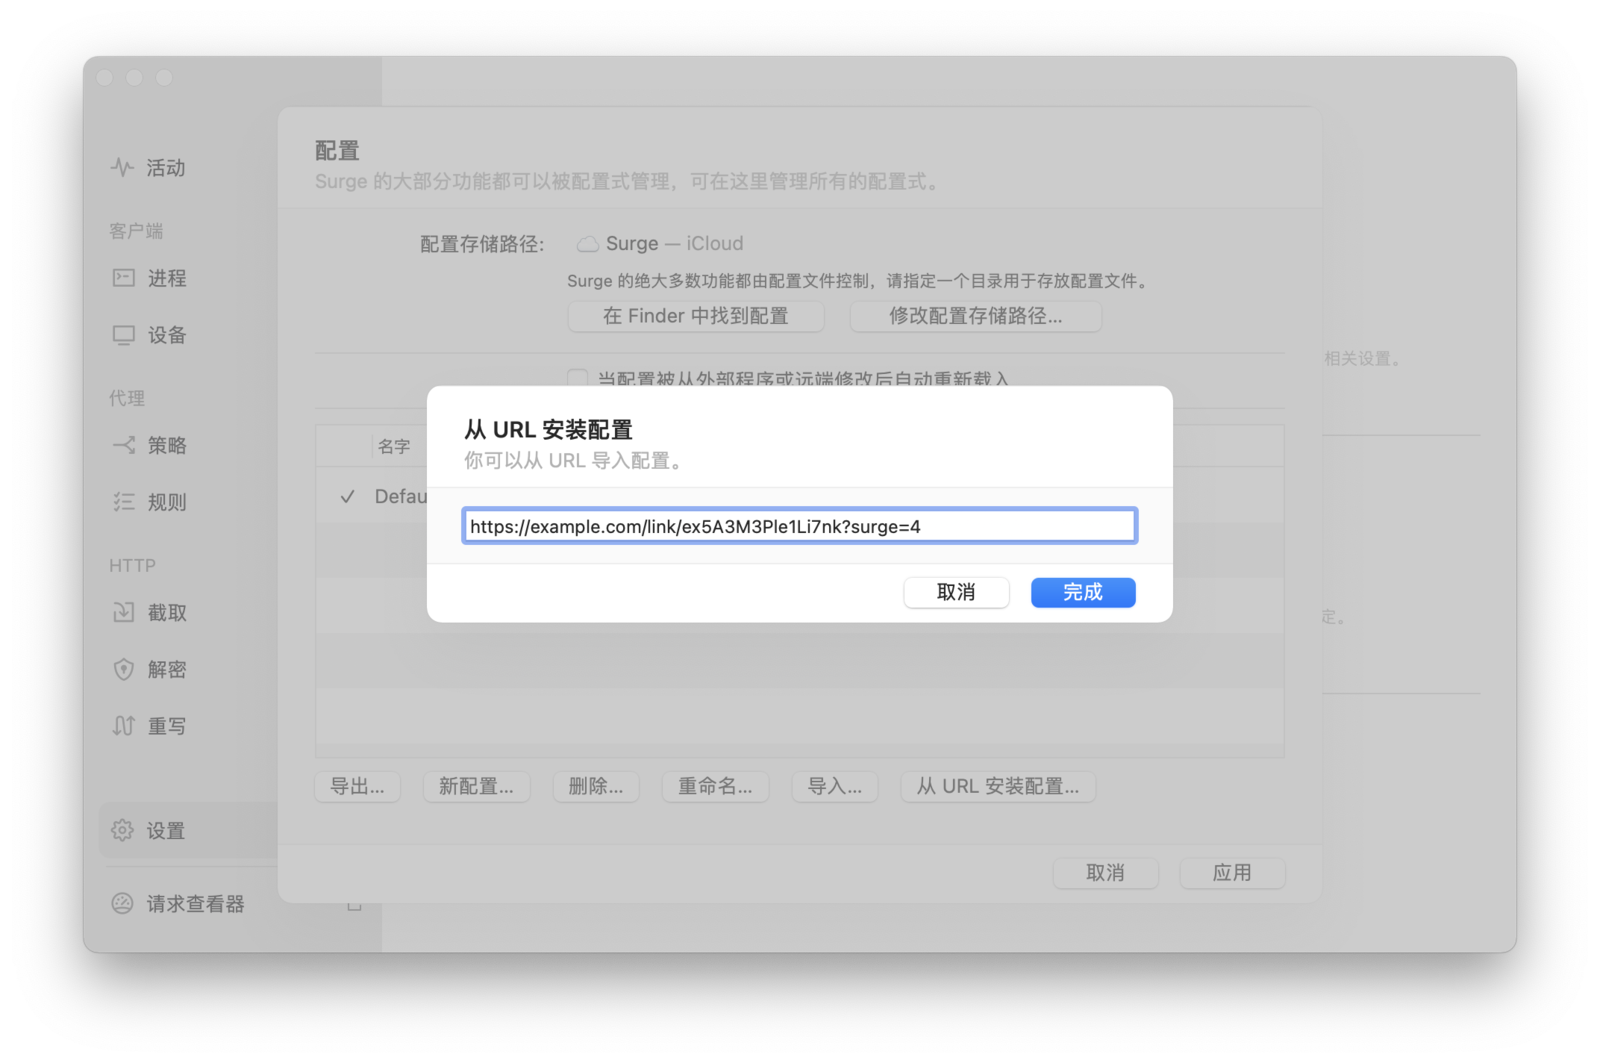Screen dimensions: 1600x1063
Task: Click the checkmark beside Default profile
Action: click(x=347, y=497)
